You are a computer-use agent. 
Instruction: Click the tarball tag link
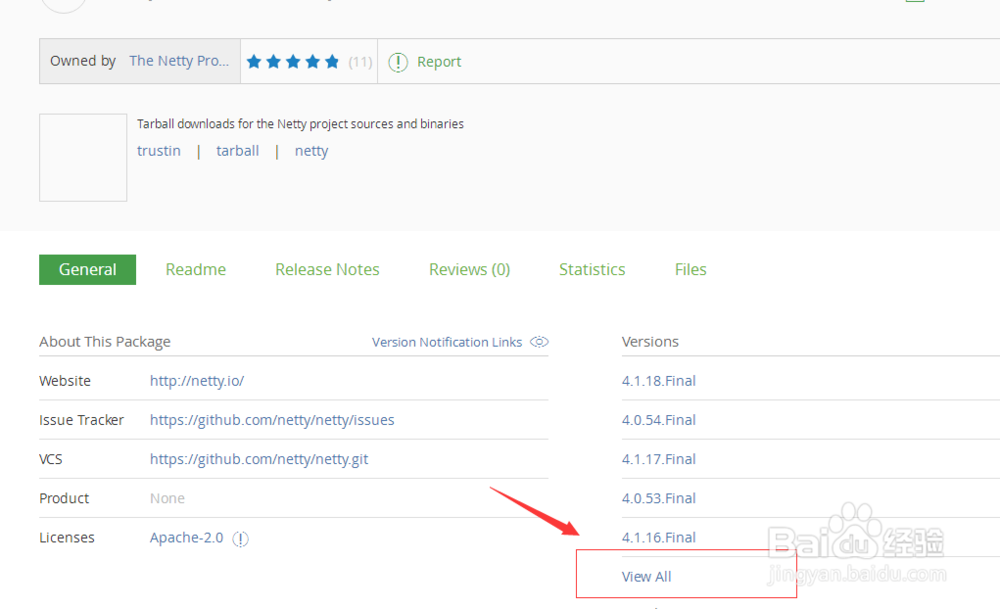click(237, 151)
